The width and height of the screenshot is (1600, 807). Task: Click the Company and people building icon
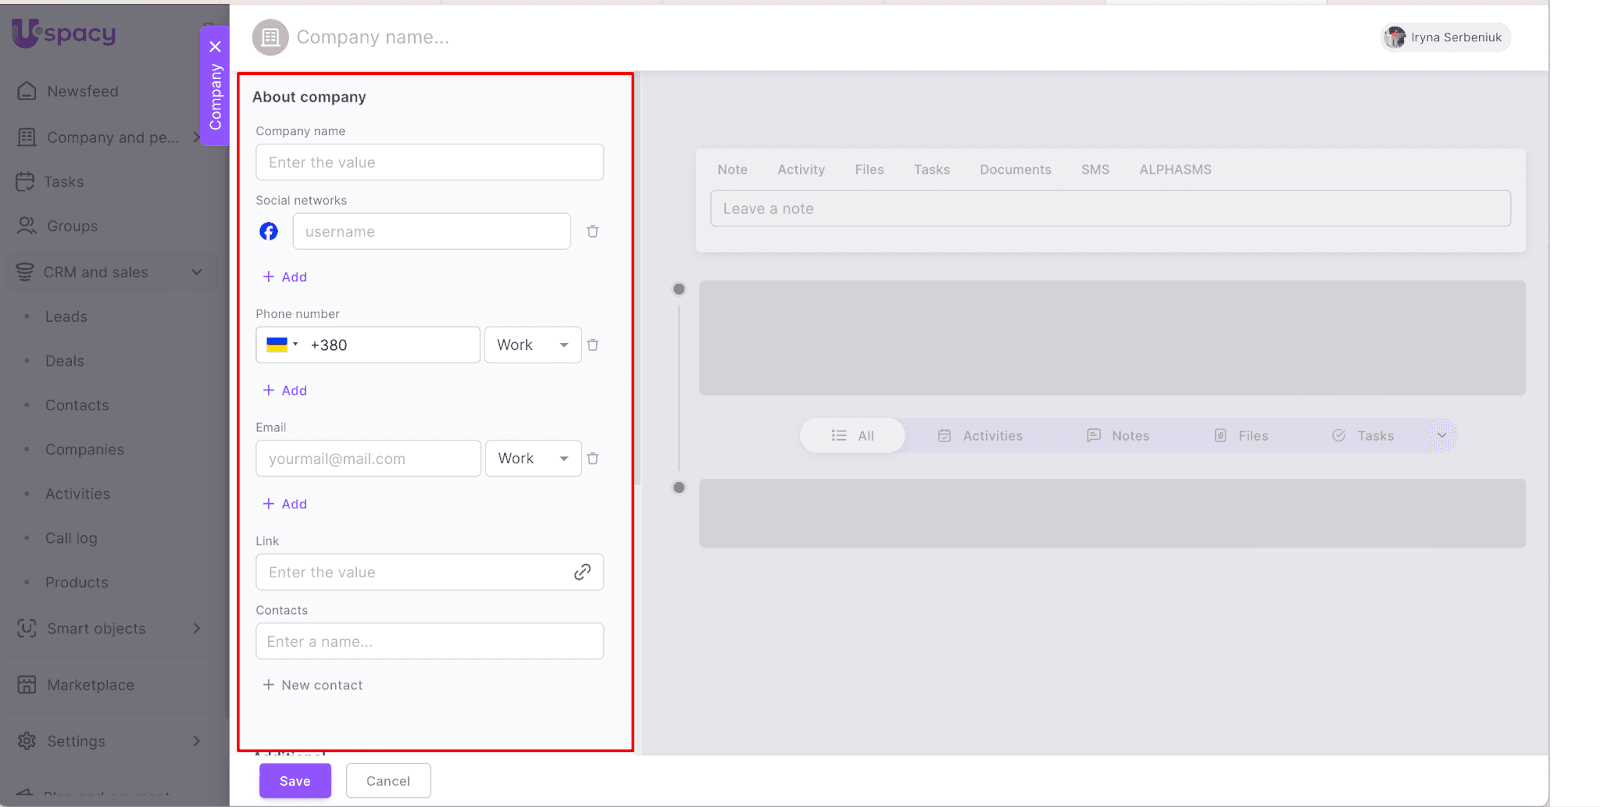click(27, 137)
